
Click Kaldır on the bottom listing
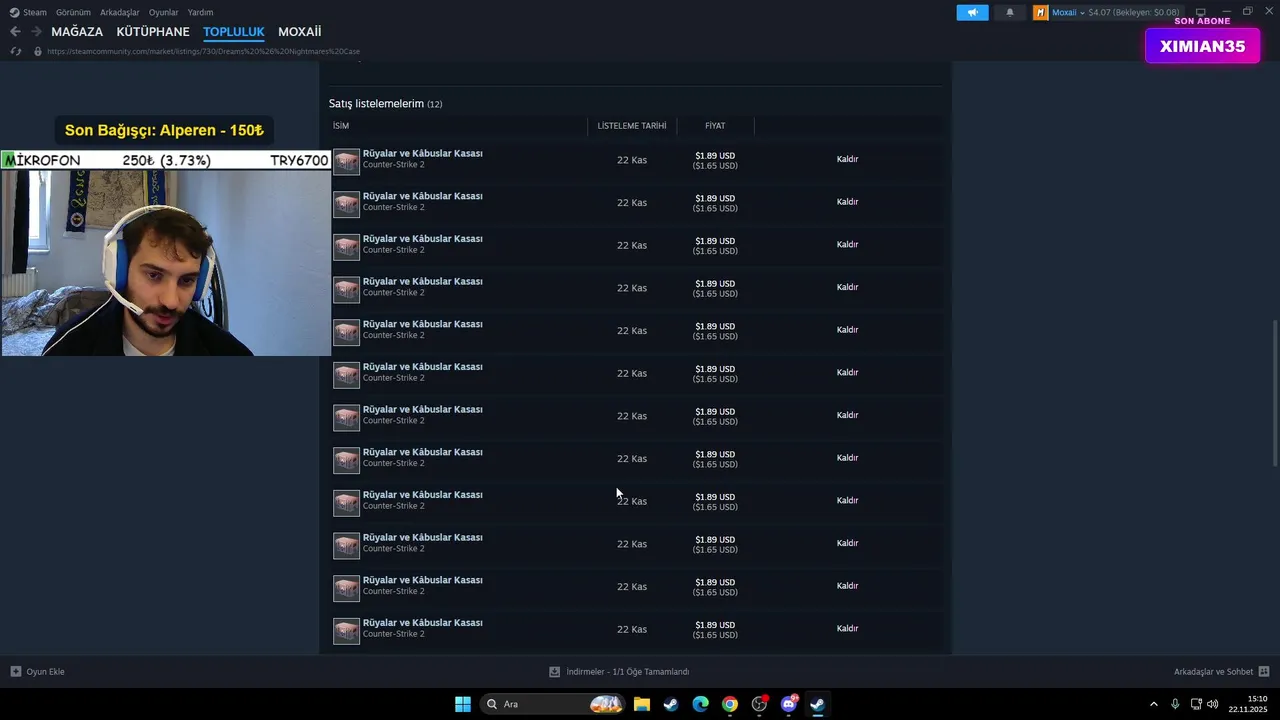(847, 629)
